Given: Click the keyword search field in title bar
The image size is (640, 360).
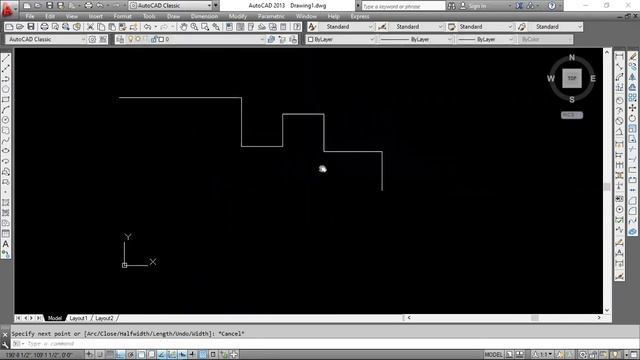Looking at the screenshot, I should coord(403,6).
